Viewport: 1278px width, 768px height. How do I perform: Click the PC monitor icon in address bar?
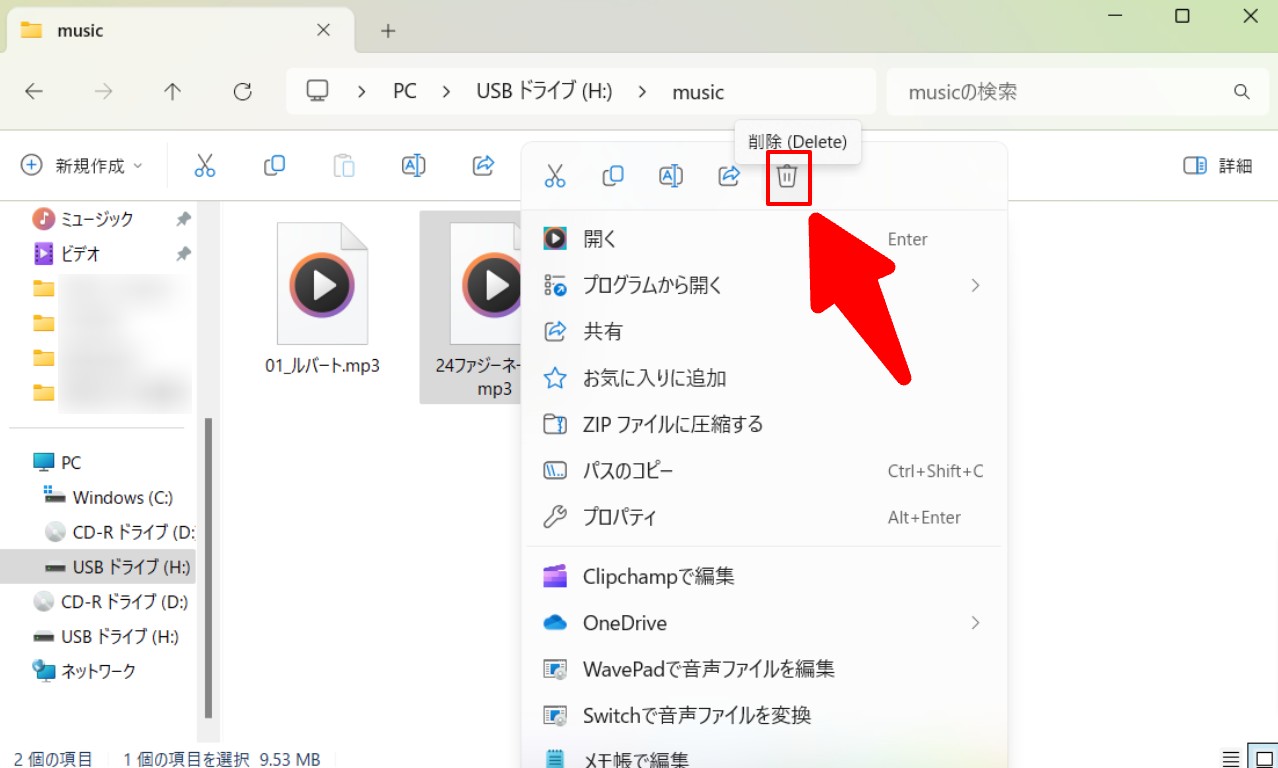[x=318, y=92]
